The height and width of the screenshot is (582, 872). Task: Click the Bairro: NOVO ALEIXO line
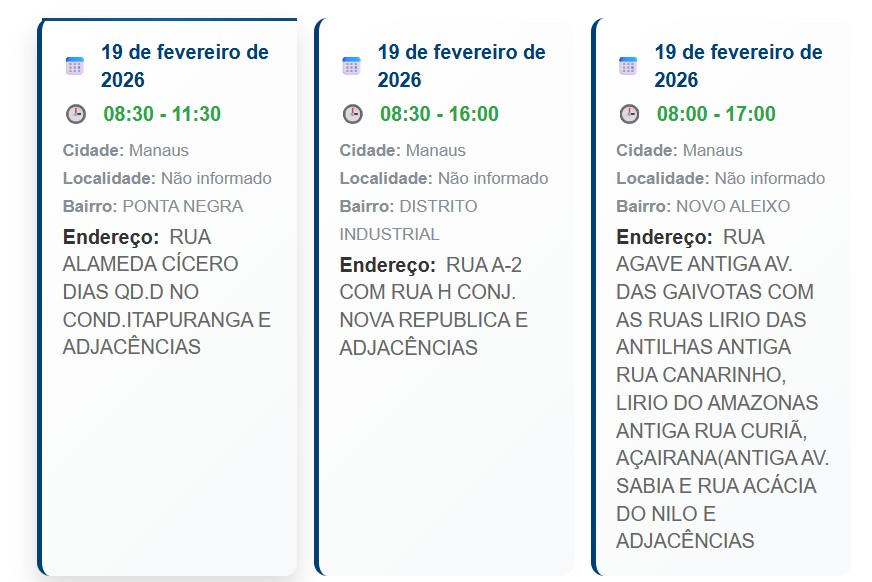coord(703,207)
